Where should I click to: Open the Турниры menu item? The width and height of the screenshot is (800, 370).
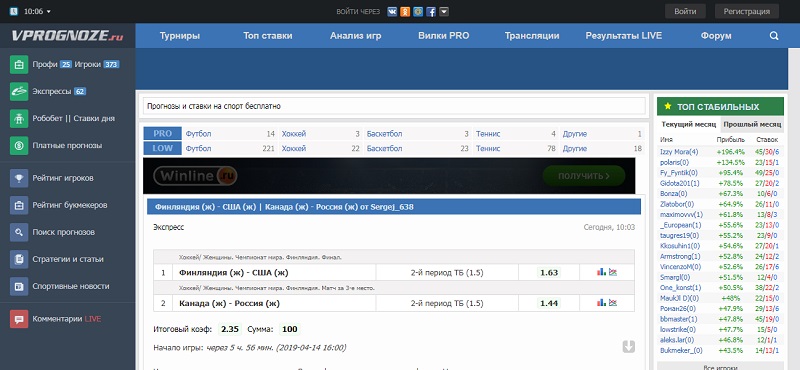[180, 36]
